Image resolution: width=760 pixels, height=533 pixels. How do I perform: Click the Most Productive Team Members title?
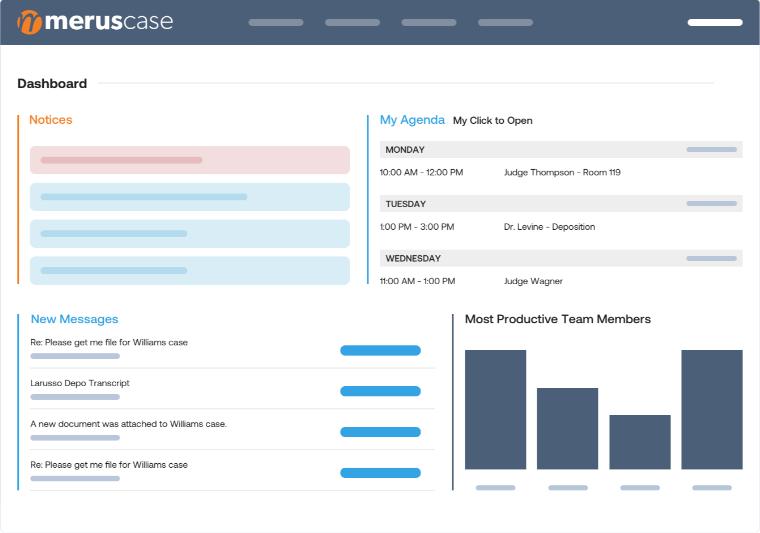pyautogui.click(x=558, y=319)
